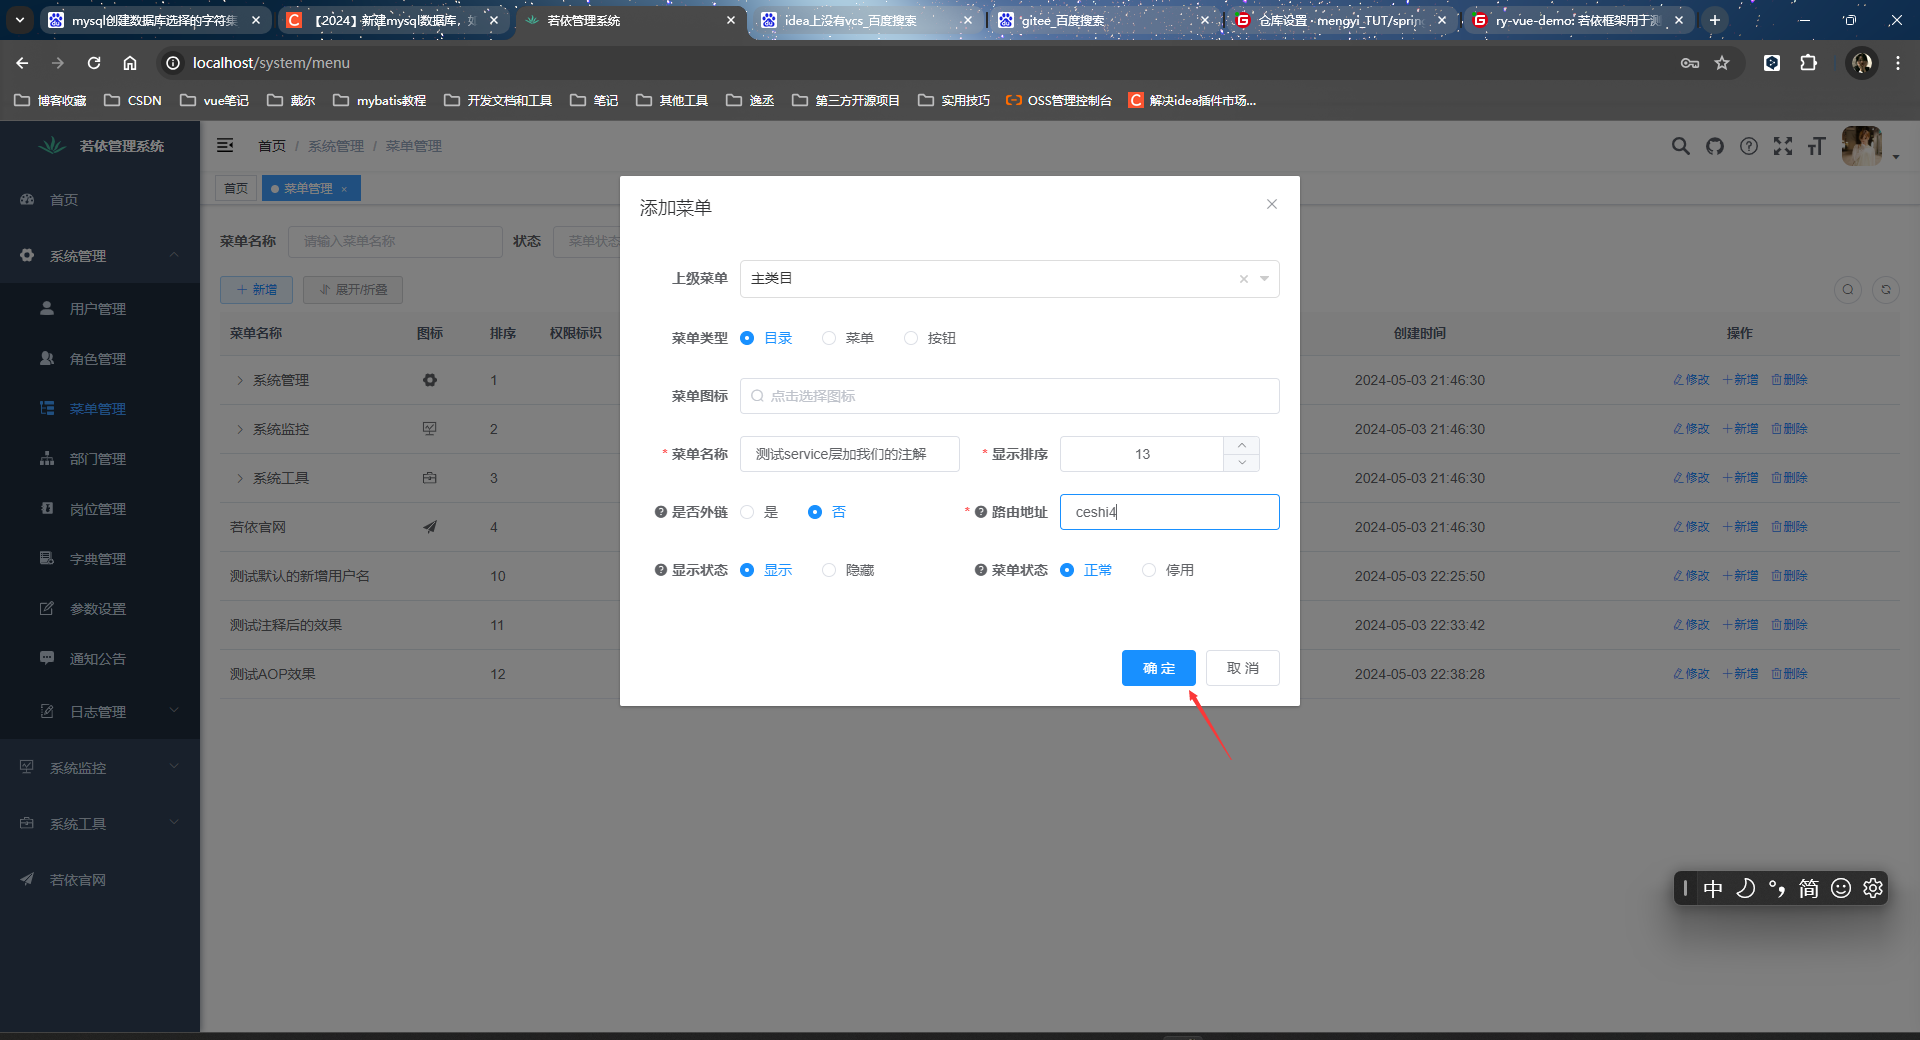Toggle the sidebar hamburger icon
The width and height of the screenshot is (1920, 1040).
(x=226, y=146)
